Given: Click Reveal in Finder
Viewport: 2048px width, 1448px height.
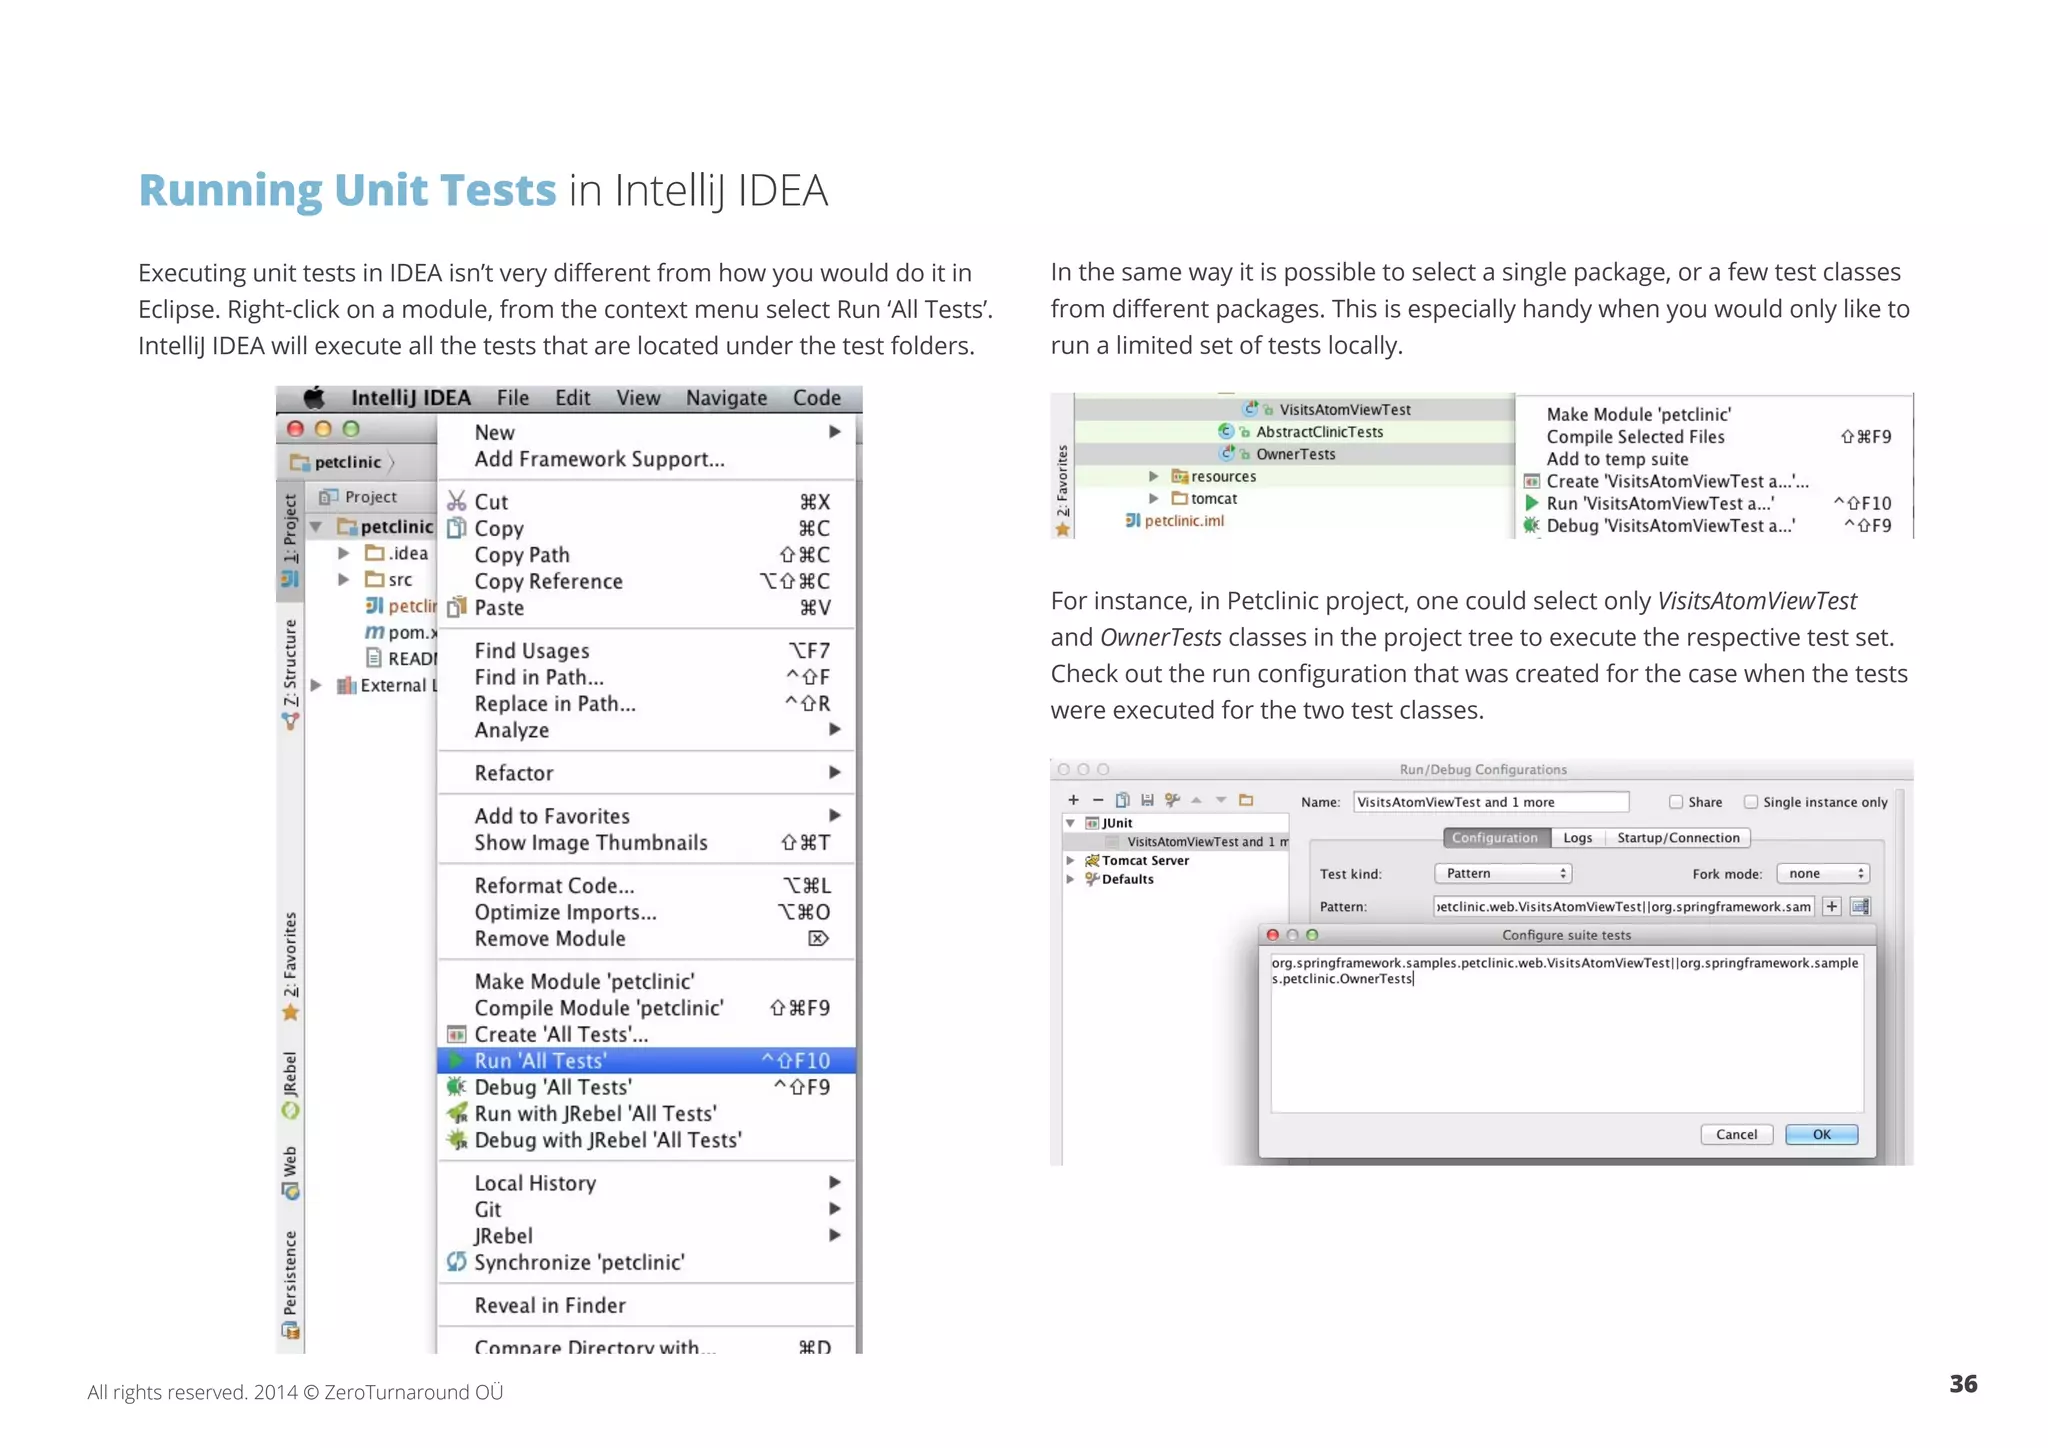Looking at the screenshot, I should coord(647,1305).
